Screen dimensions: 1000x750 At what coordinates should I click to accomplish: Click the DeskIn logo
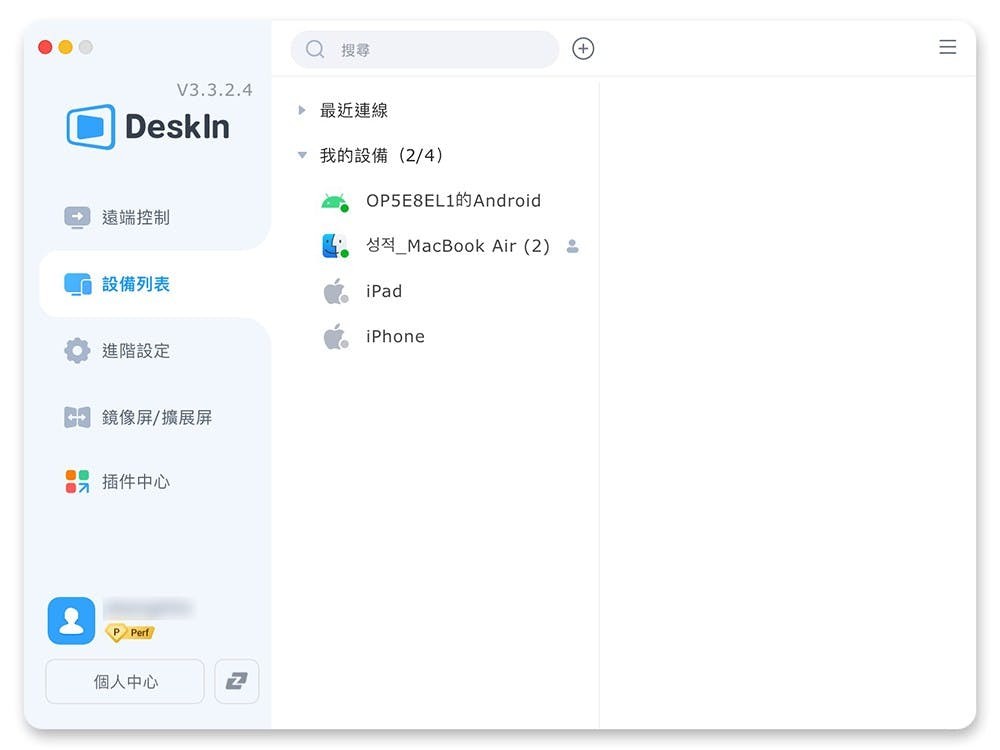click(148, 127)
